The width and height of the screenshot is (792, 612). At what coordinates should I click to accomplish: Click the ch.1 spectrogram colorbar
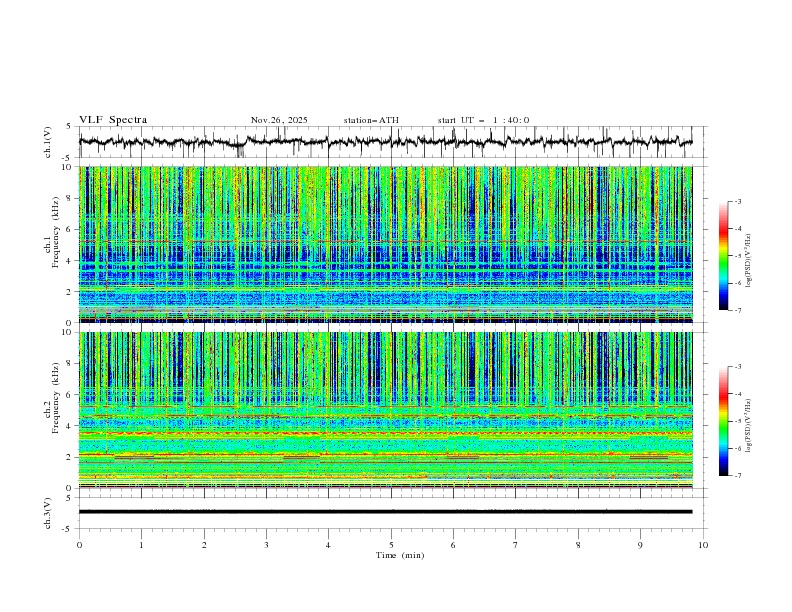(723, 256)
